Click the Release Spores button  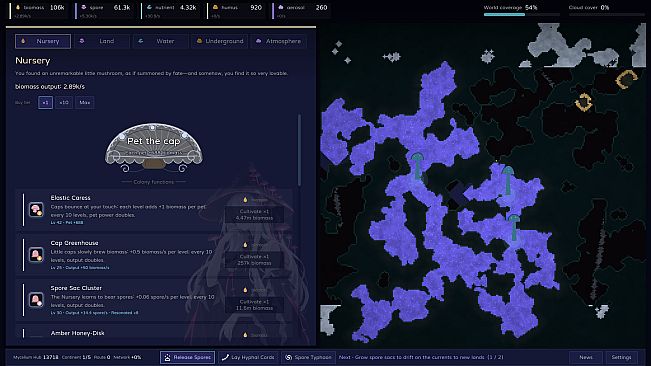pyautogui.click(x=187, y=357)
